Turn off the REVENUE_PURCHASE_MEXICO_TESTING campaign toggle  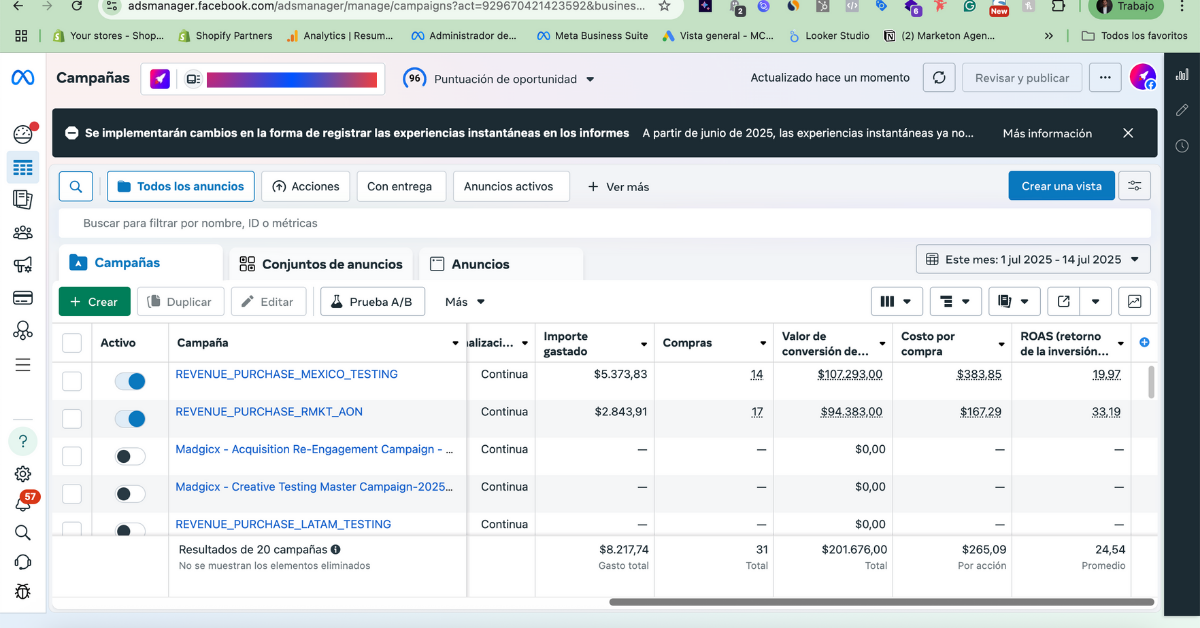[x=130, y=381]
